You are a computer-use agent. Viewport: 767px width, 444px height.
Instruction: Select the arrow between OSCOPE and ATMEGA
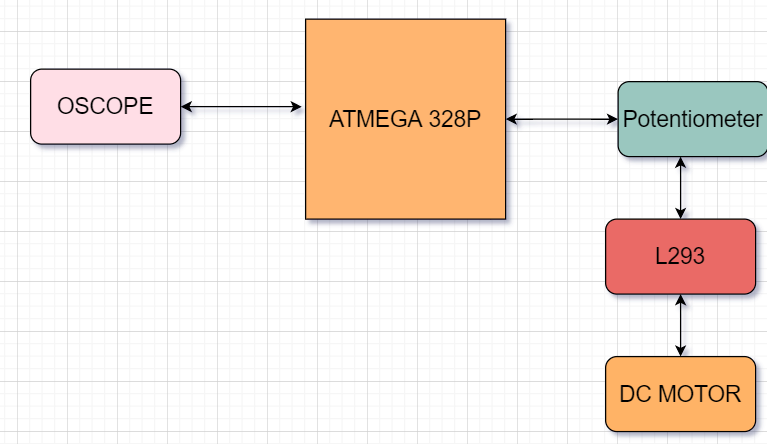click(242, 107)
